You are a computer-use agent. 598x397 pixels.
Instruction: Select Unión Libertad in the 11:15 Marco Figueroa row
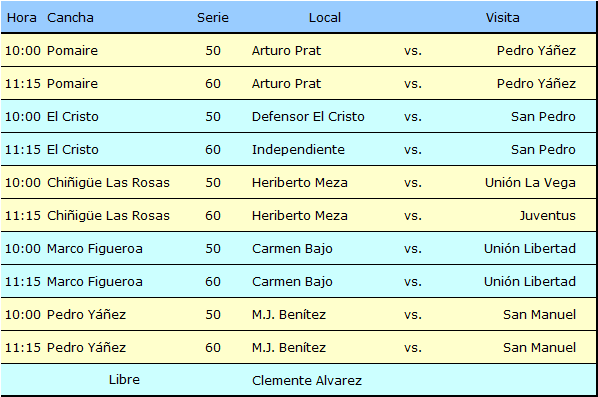[530, 281]
